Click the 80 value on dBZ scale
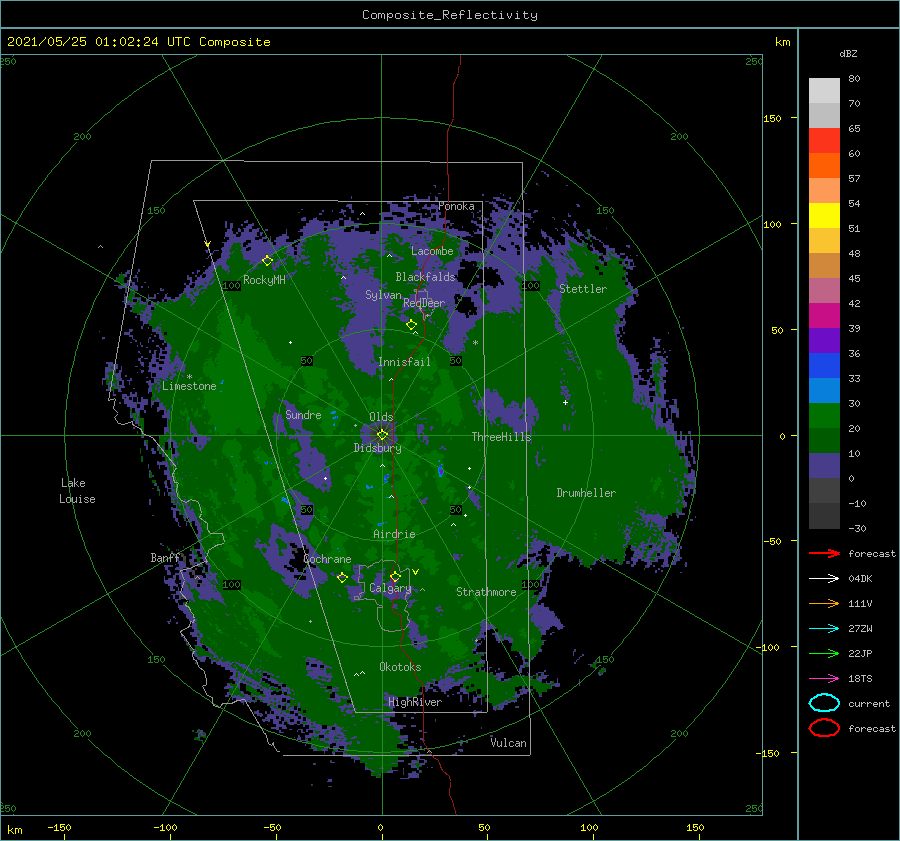This screenshot has height=841, width=900. 854,79
